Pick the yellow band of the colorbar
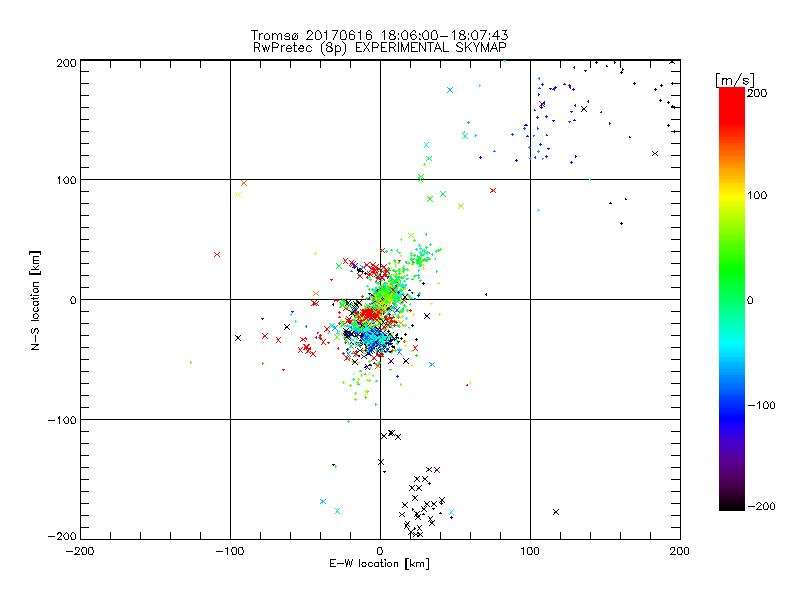 click(x=732, y=196)
